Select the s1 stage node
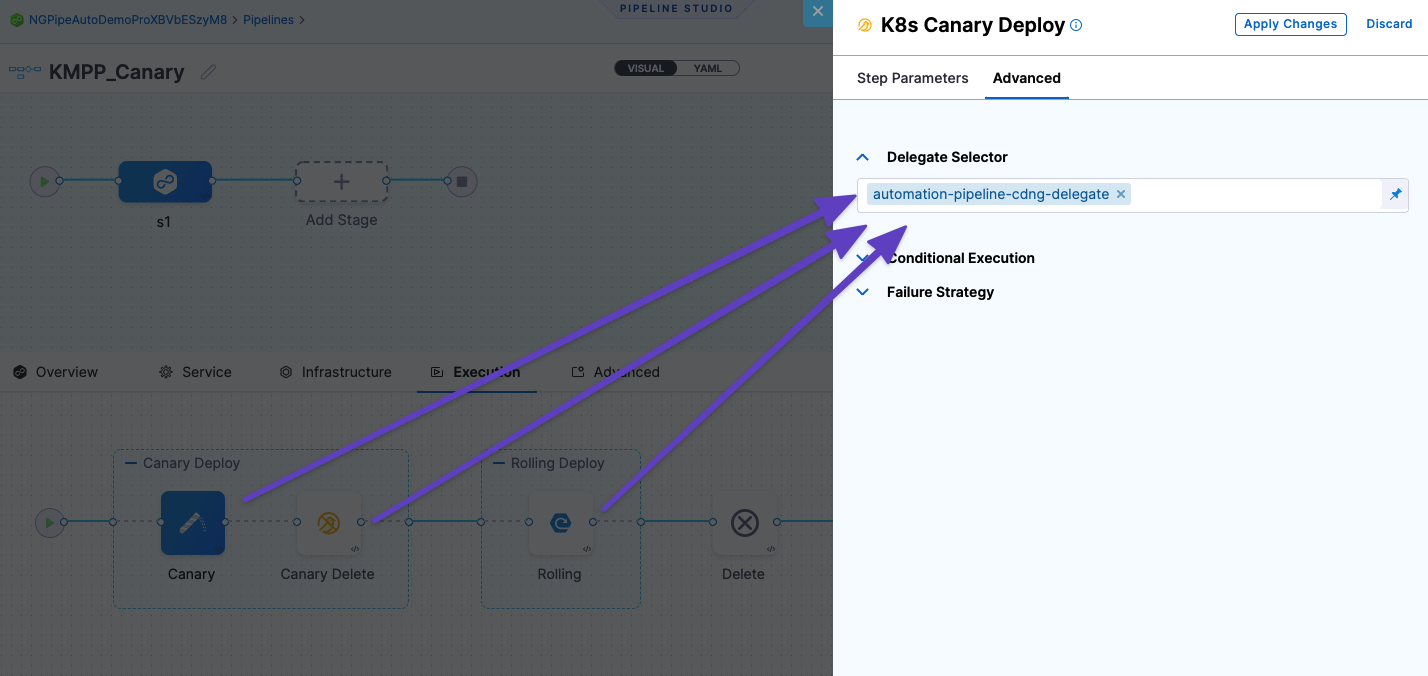Image resolution: width=1428 pixels, height=676 pixels. (165, 181)
